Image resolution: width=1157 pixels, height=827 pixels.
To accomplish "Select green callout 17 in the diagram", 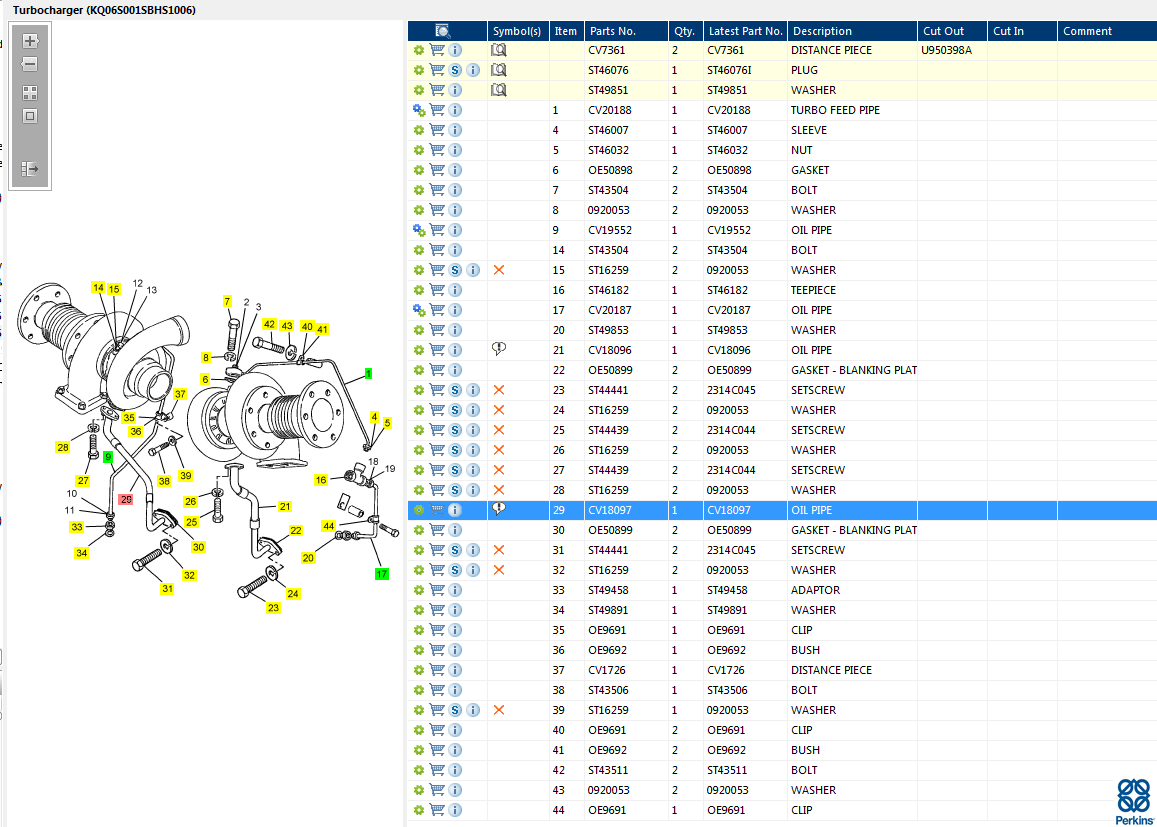I will 381,574.
